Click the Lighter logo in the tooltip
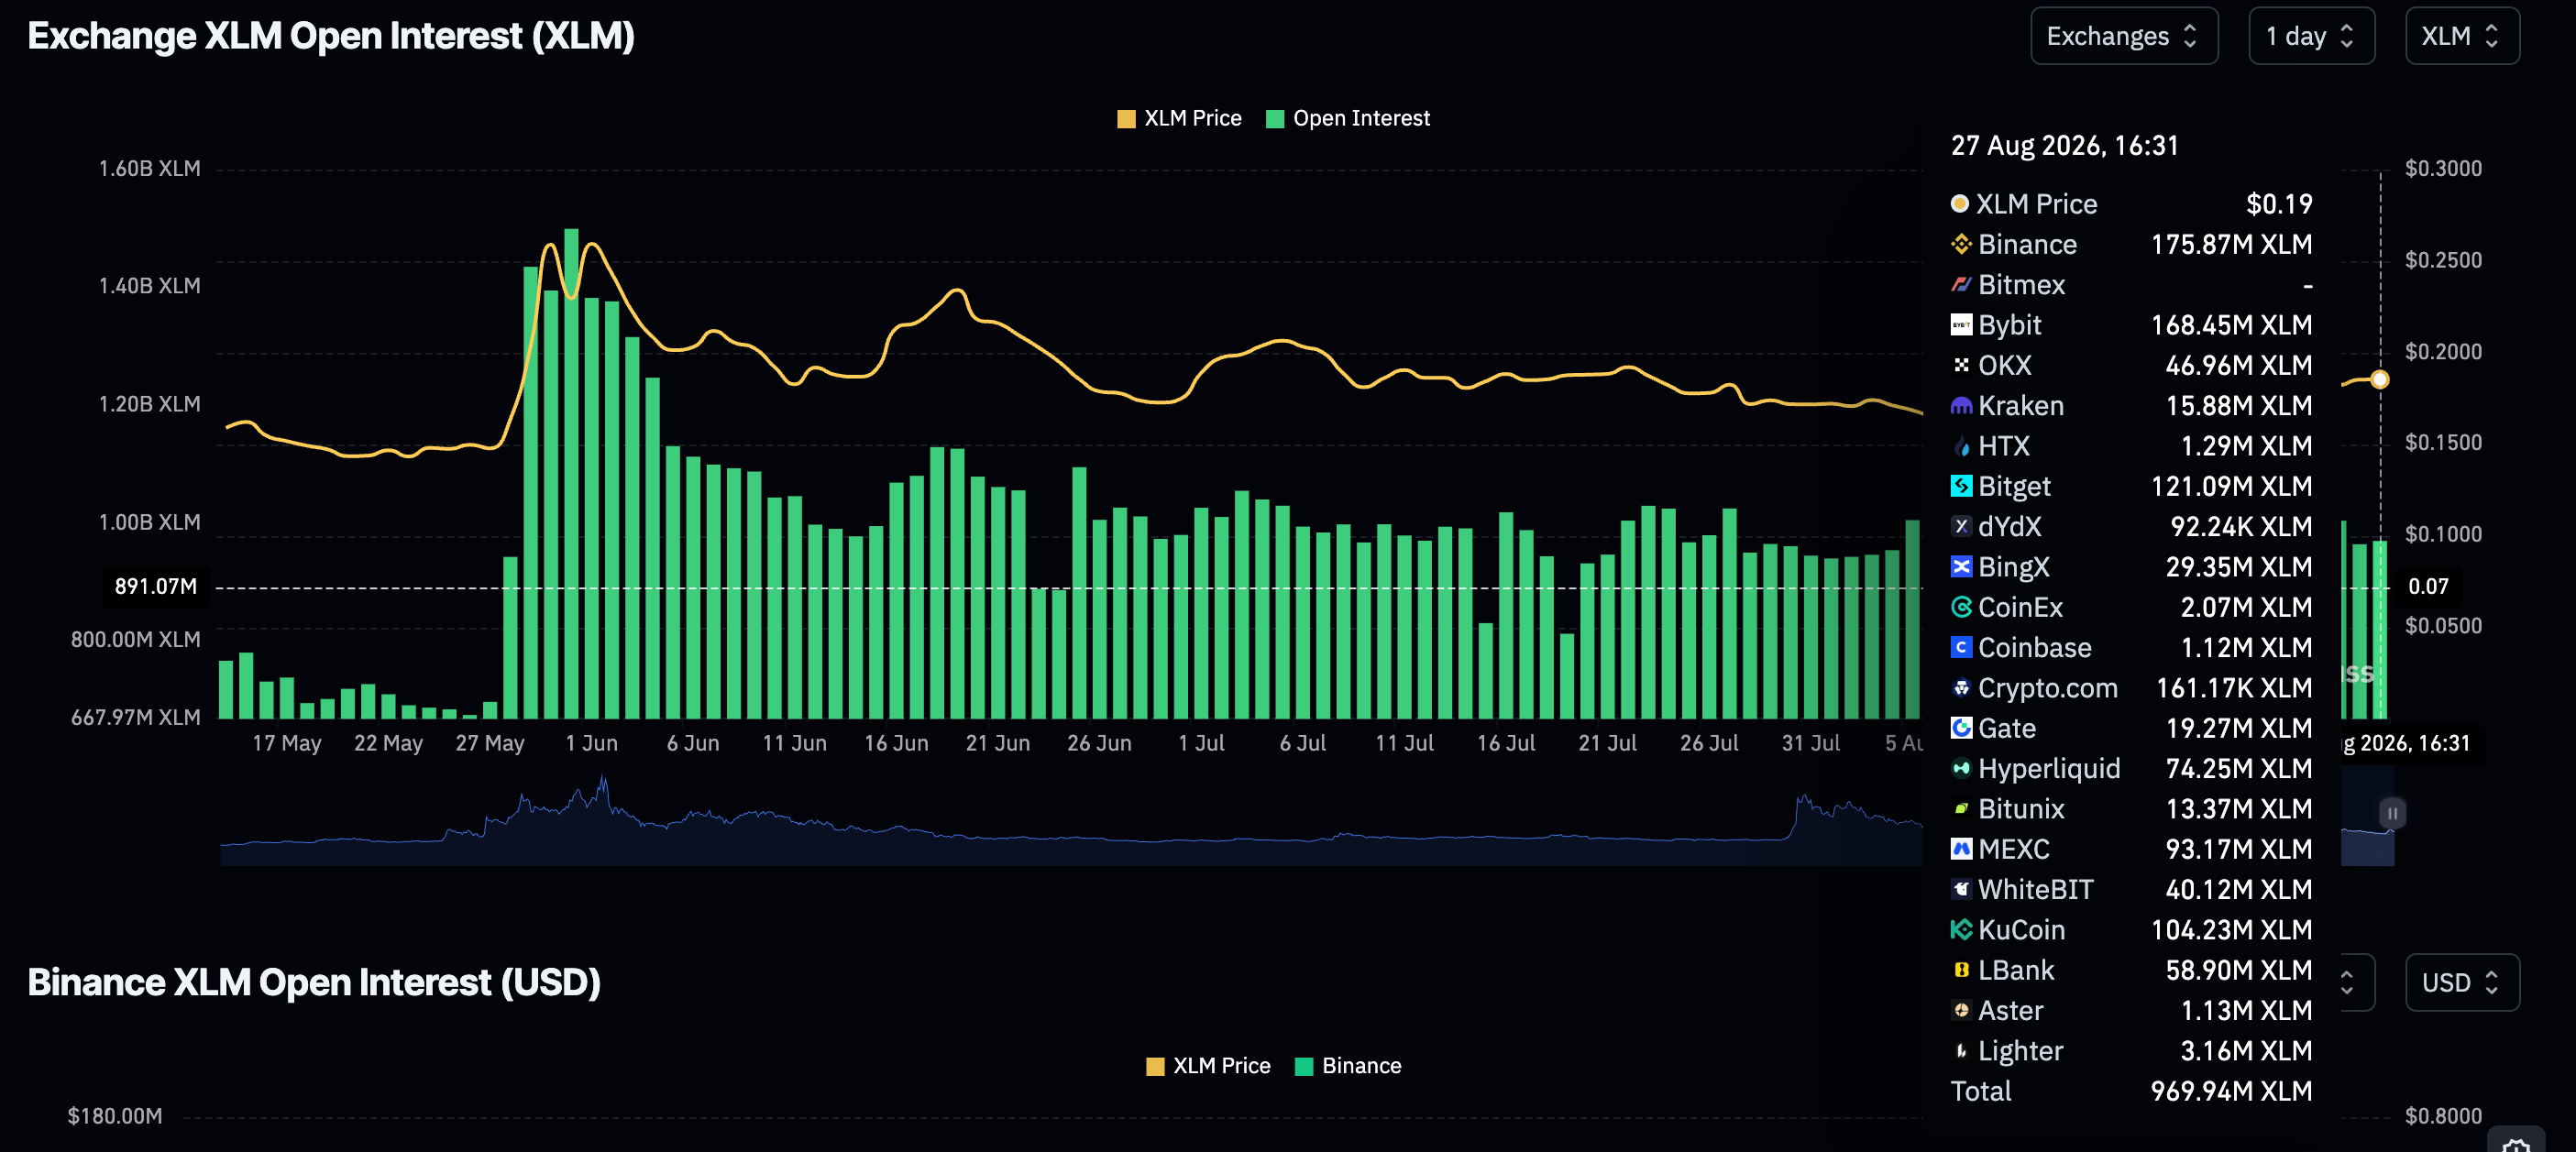This screenshot has height=1152, width=2576. pyautogui.click(x=1961, y=1051)
